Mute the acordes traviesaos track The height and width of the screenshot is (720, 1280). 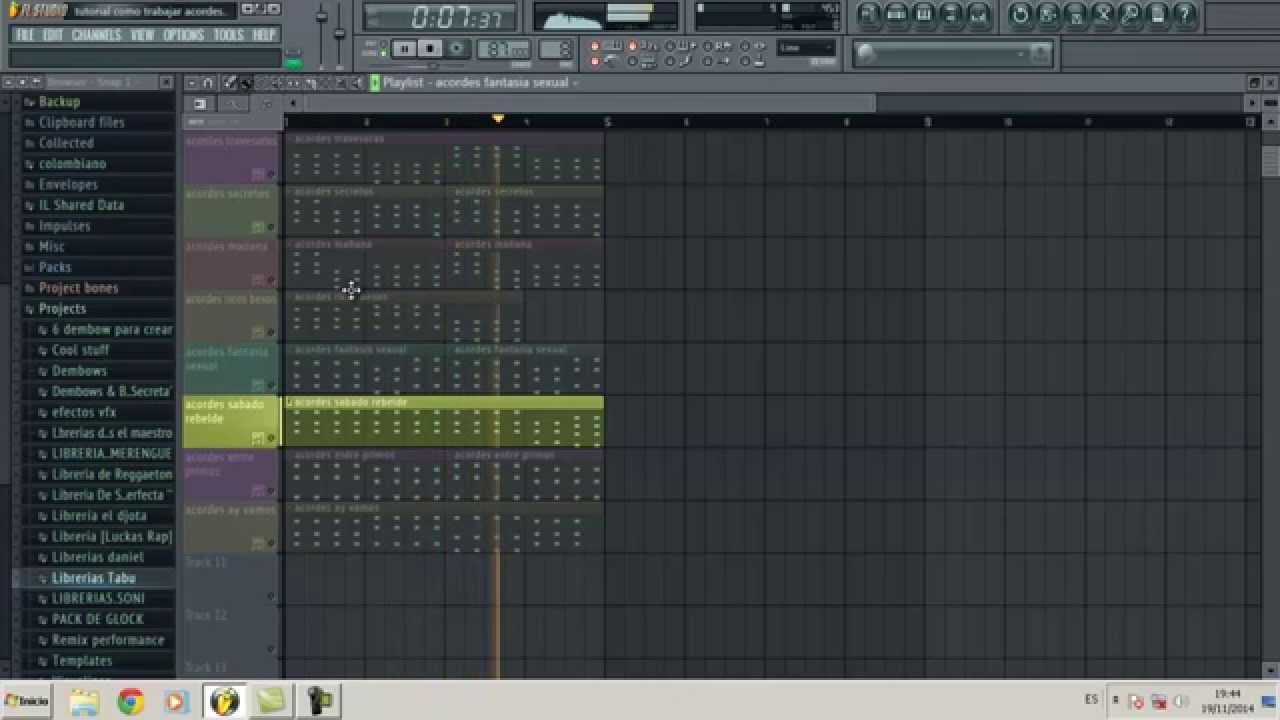(x=271, y=174)
